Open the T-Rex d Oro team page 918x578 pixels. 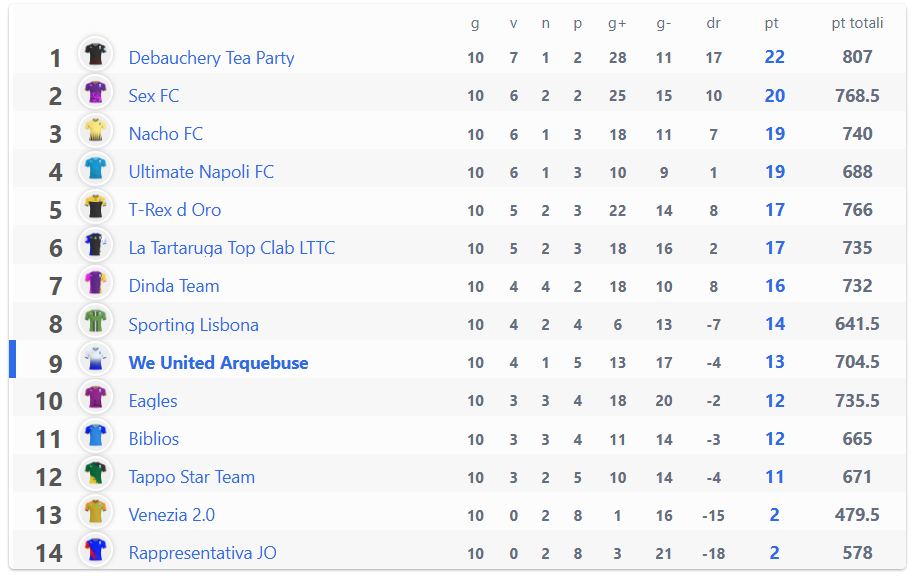point(175,210)
